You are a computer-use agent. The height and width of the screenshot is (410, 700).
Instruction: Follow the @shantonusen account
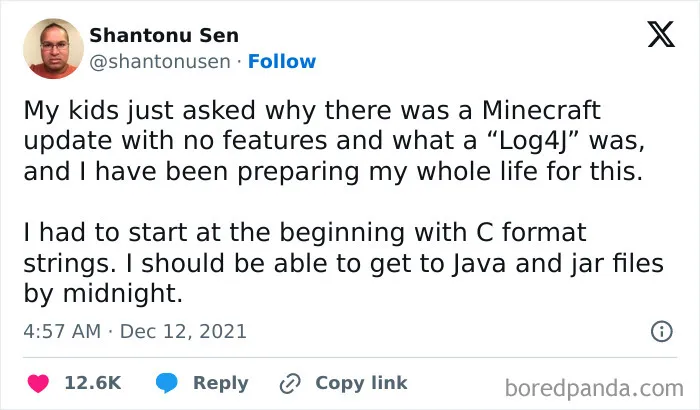(x=282, y=61)
